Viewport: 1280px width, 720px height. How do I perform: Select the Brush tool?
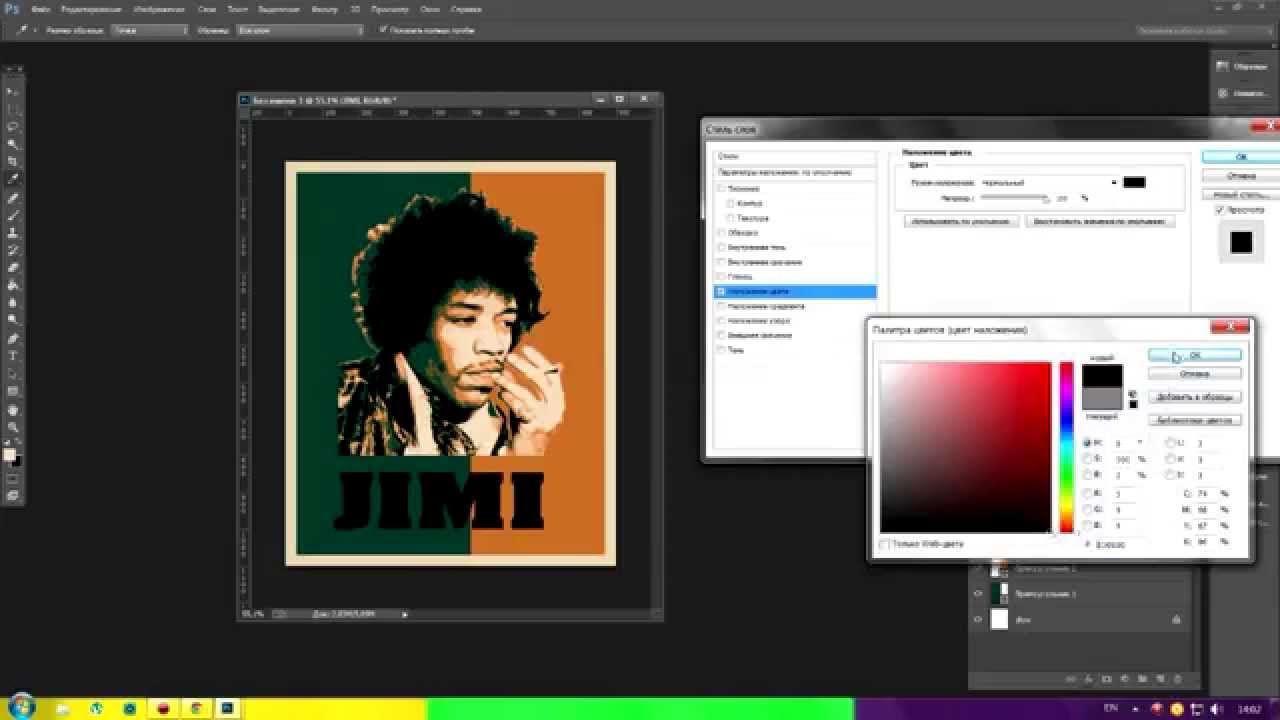click(x=13, y=215)
